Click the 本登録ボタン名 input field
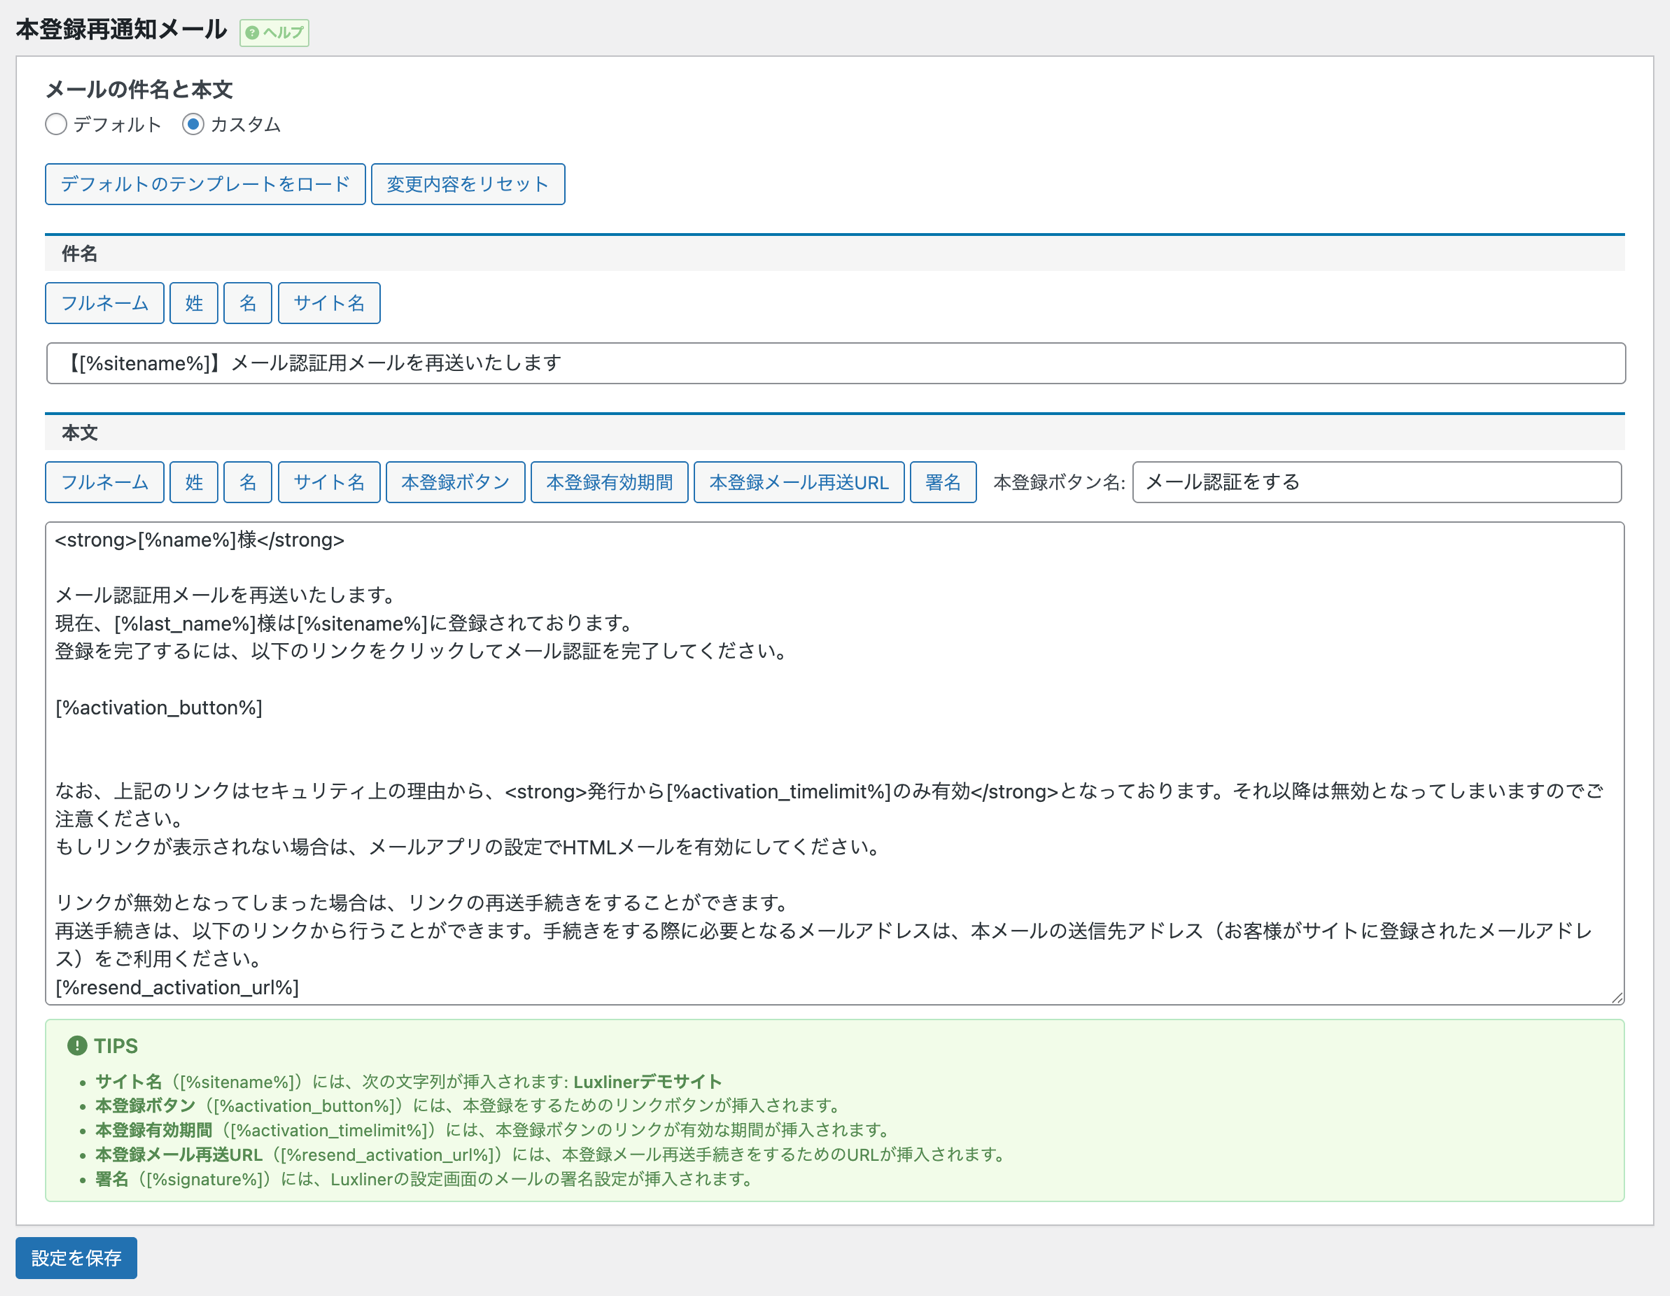Screen dimensions: 1670x1296 pos(1375,482)
